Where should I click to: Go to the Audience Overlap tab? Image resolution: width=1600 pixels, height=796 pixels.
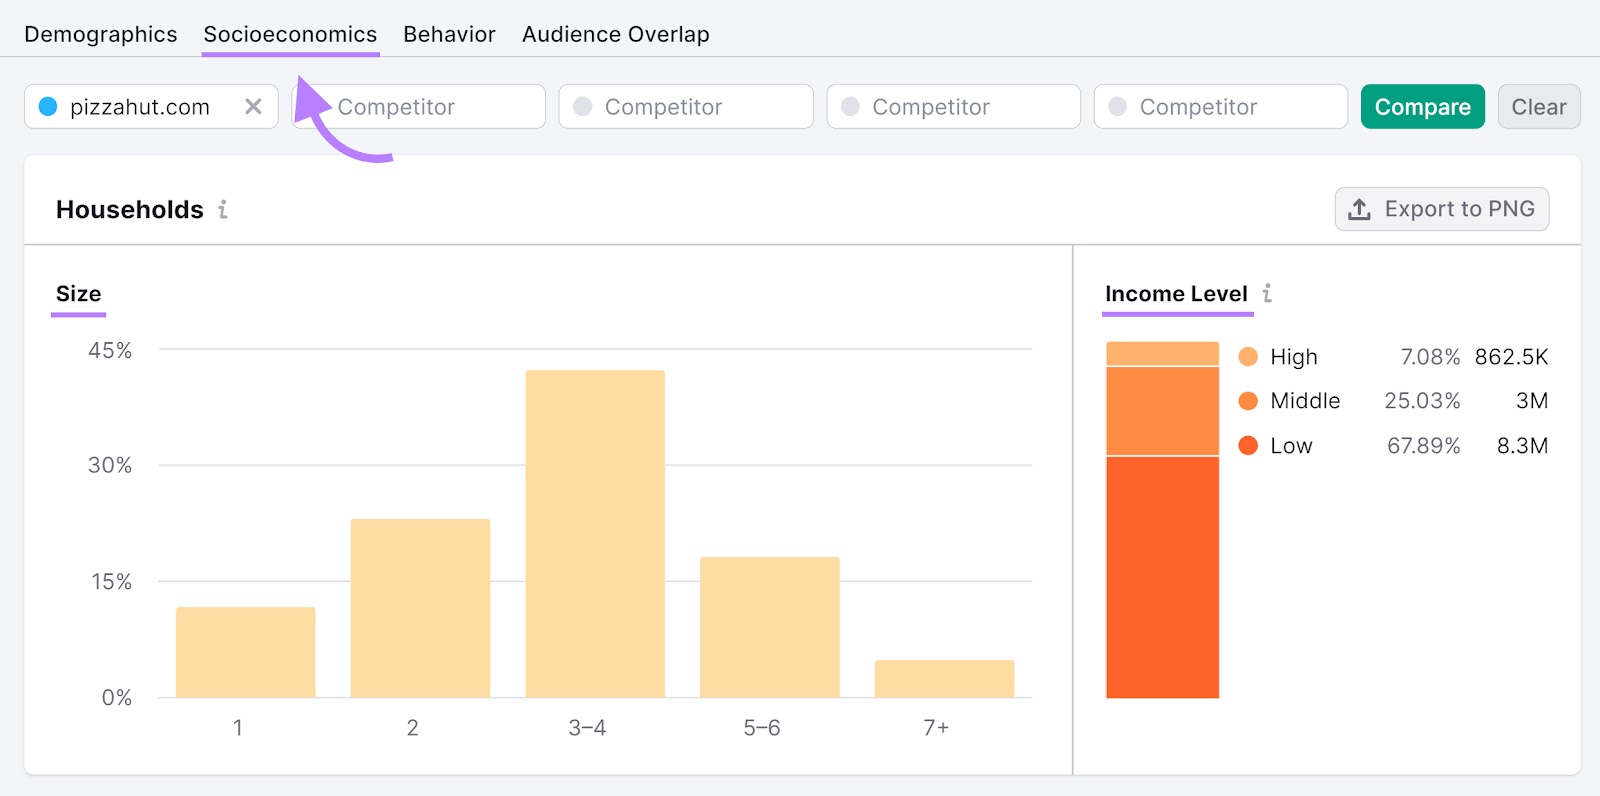[615, 34]
